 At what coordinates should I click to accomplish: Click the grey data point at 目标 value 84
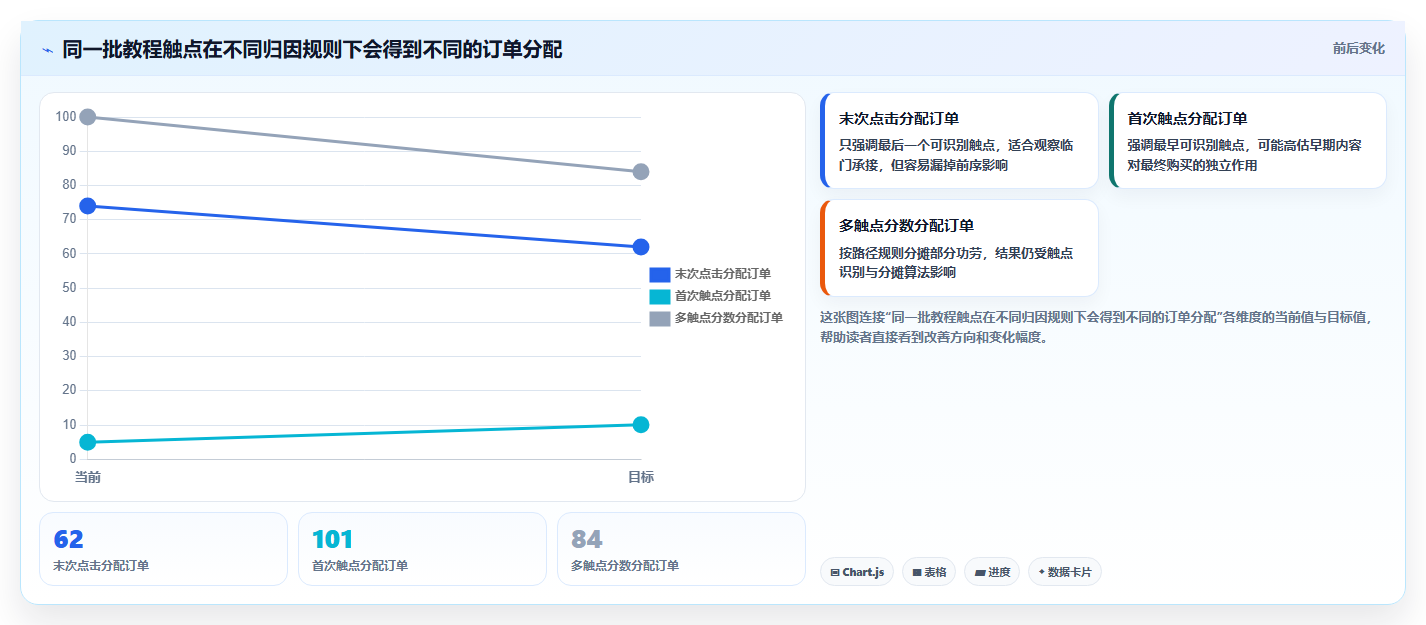coord(641,172)
